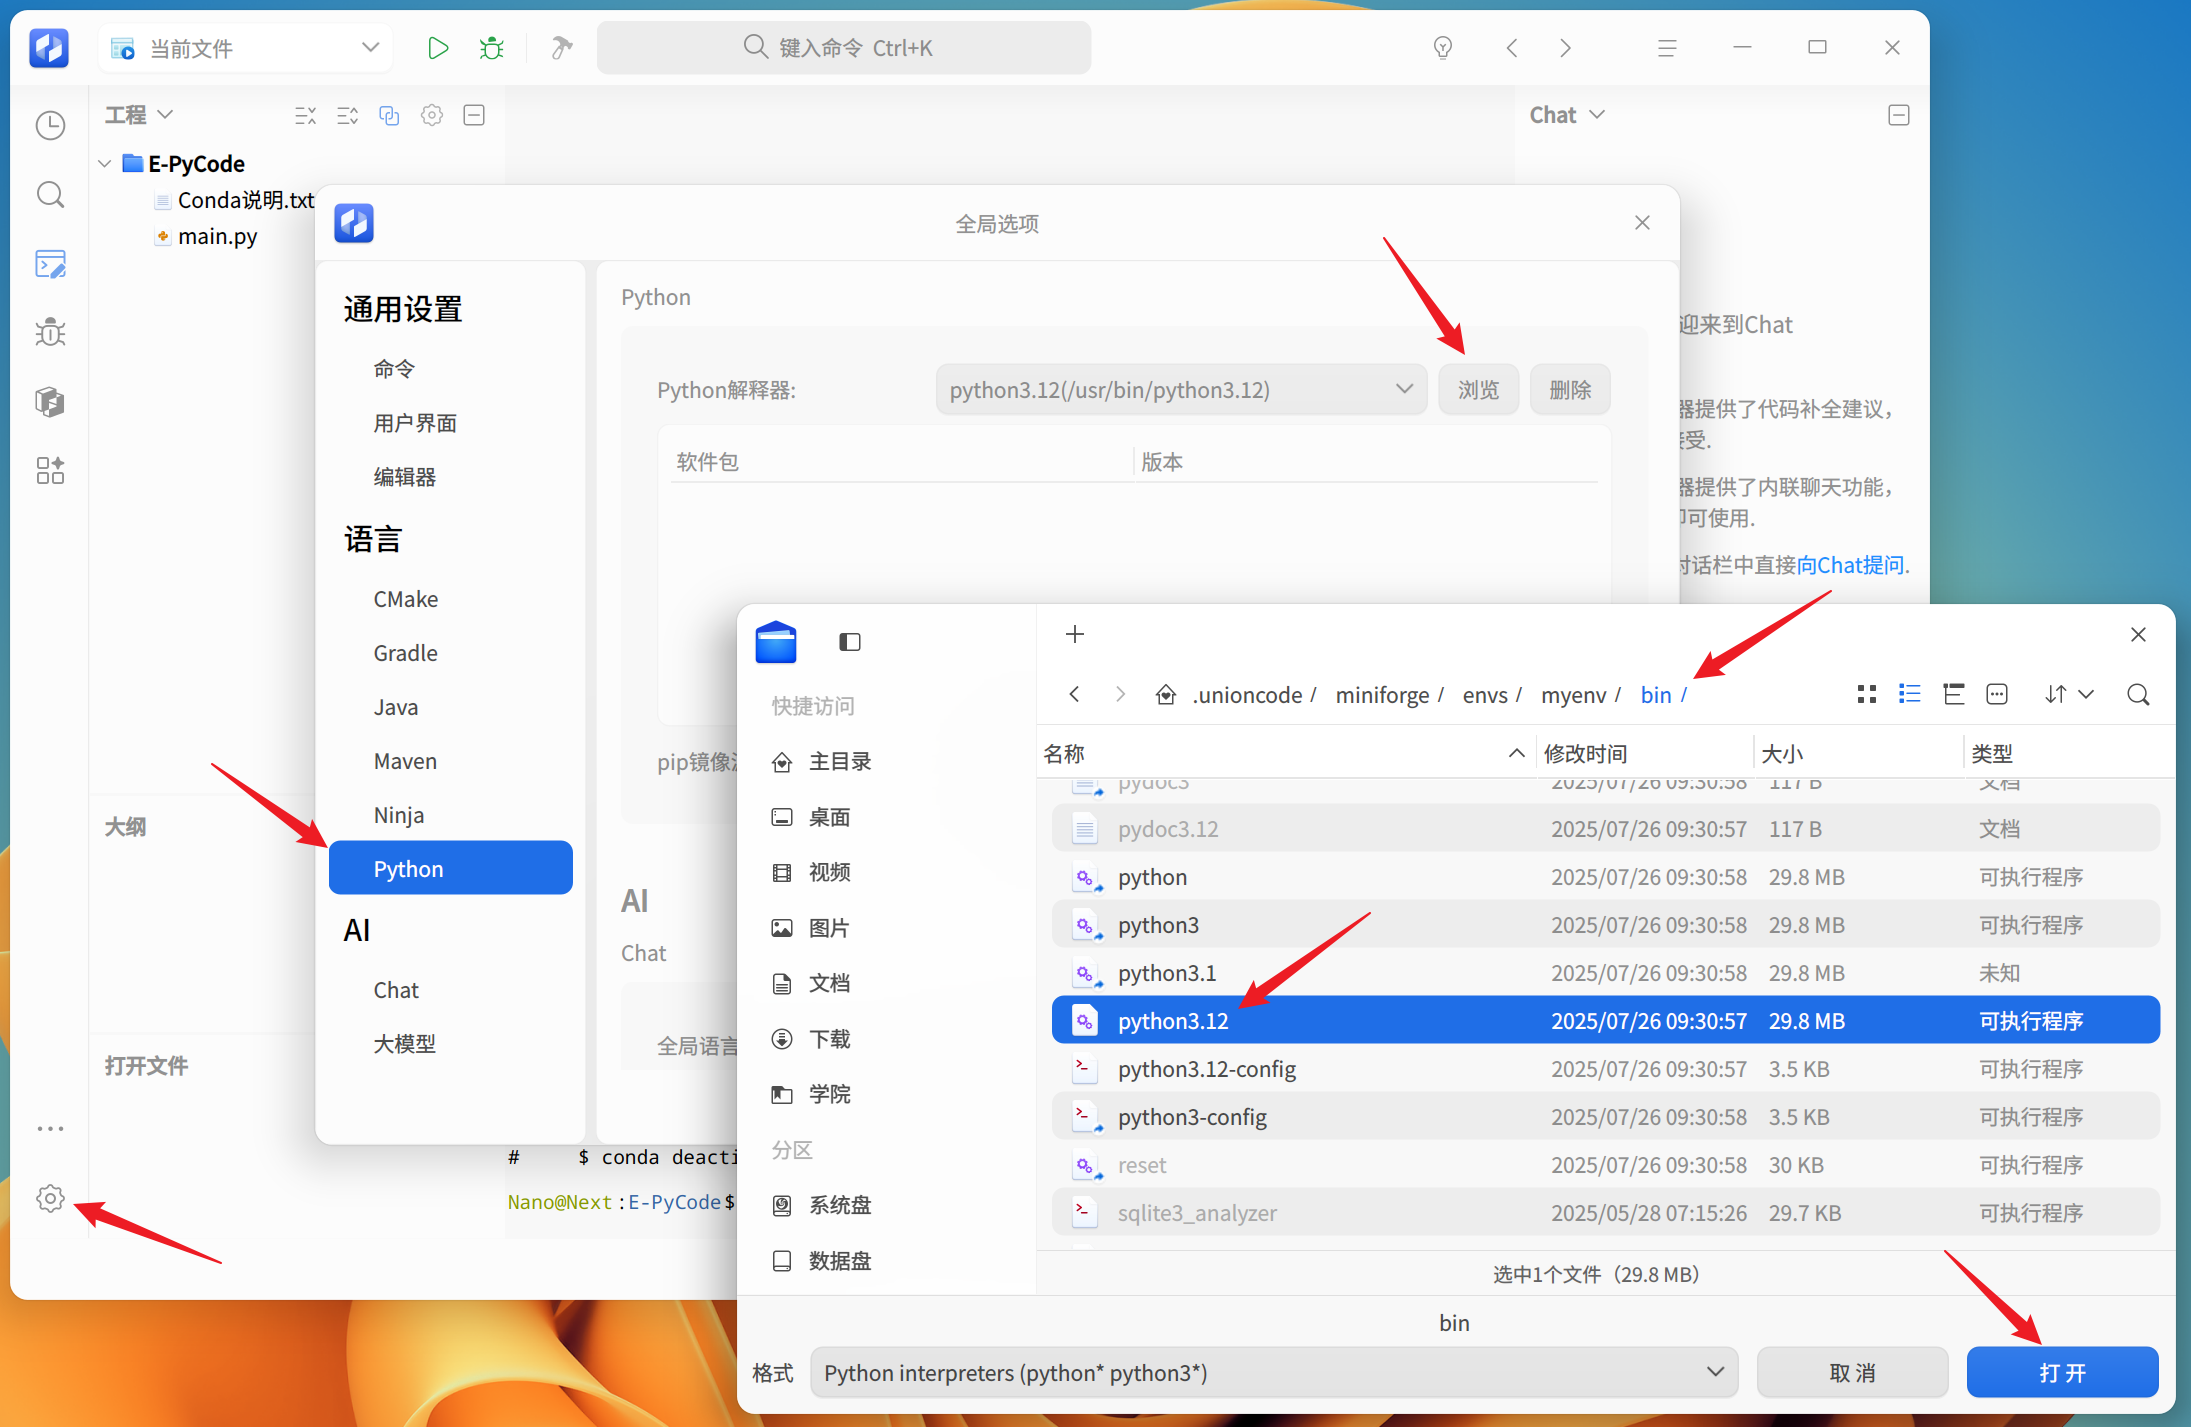This screenshot has height=1427, width=2191.
Task: Select Python in the language settings list
Action: tap(451, 868)
